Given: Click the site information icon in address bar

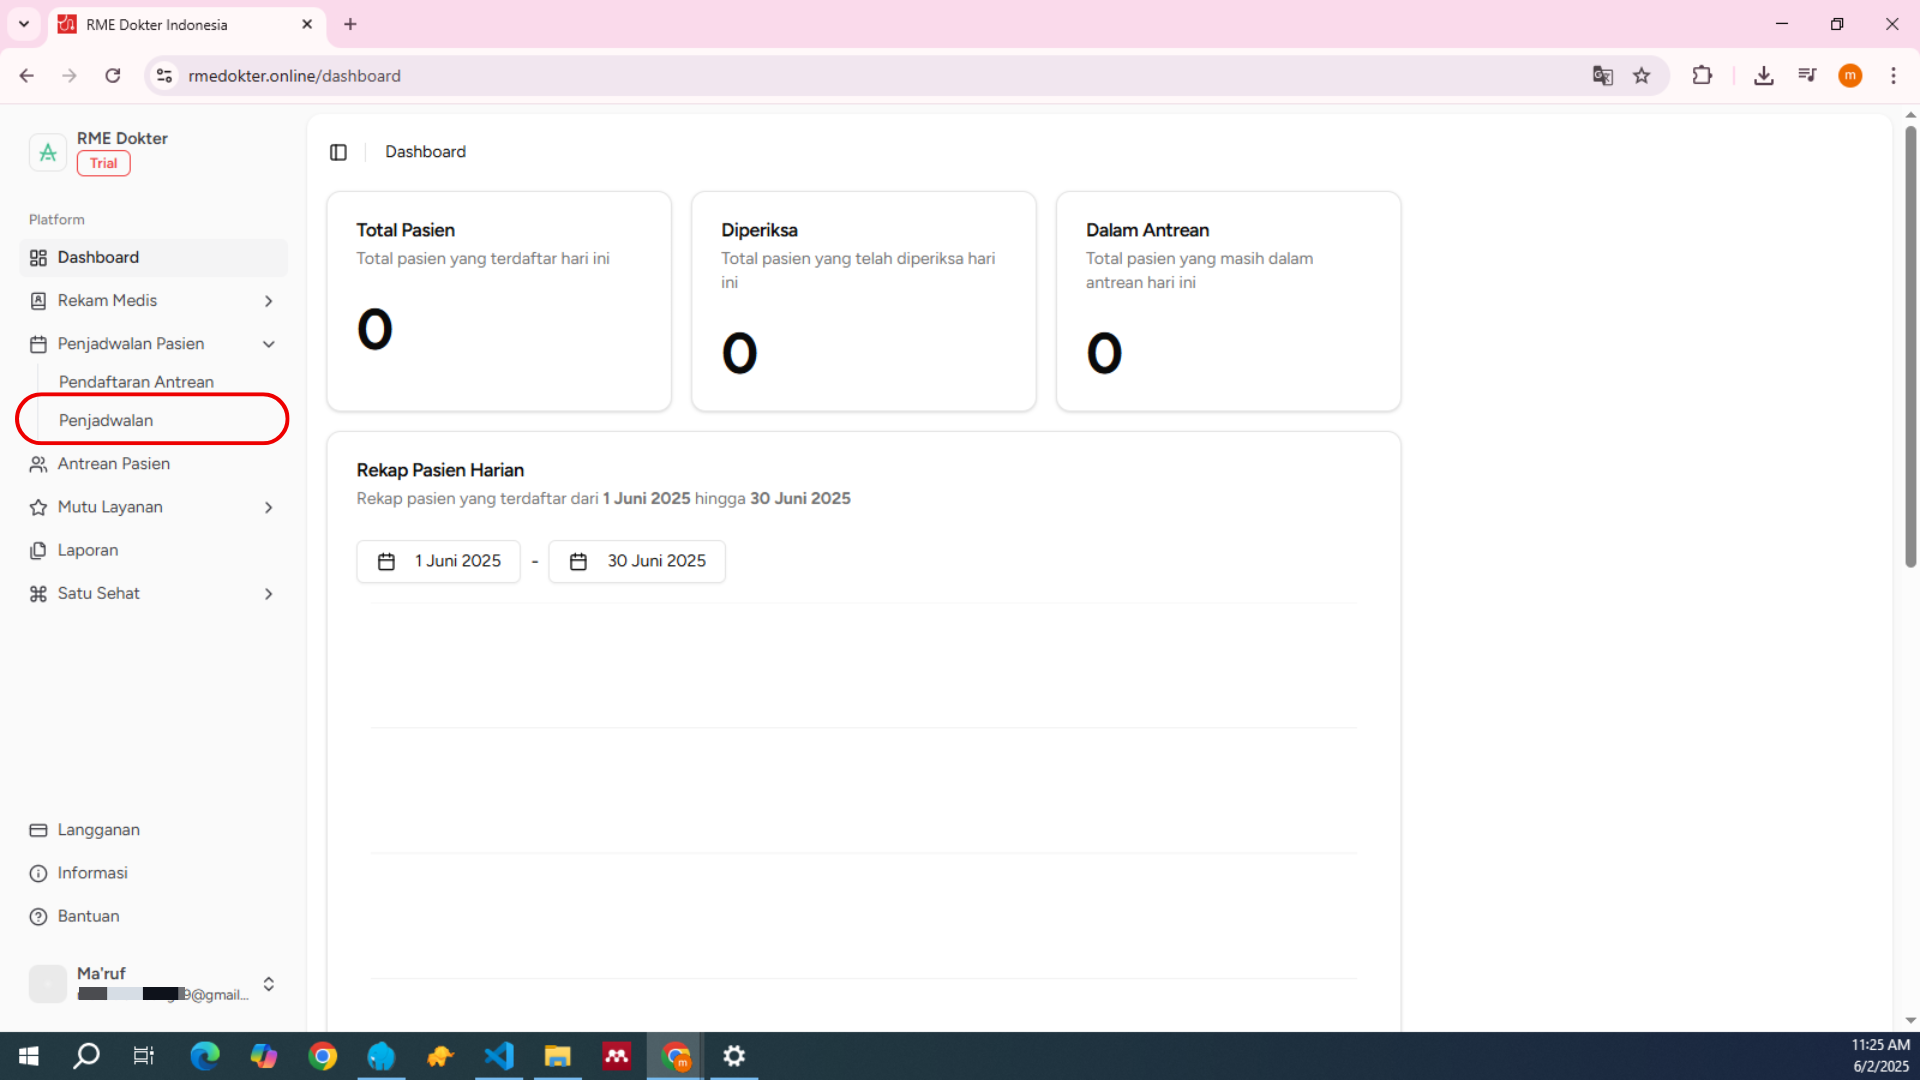Looking at the screenshot, I should 165,76.
